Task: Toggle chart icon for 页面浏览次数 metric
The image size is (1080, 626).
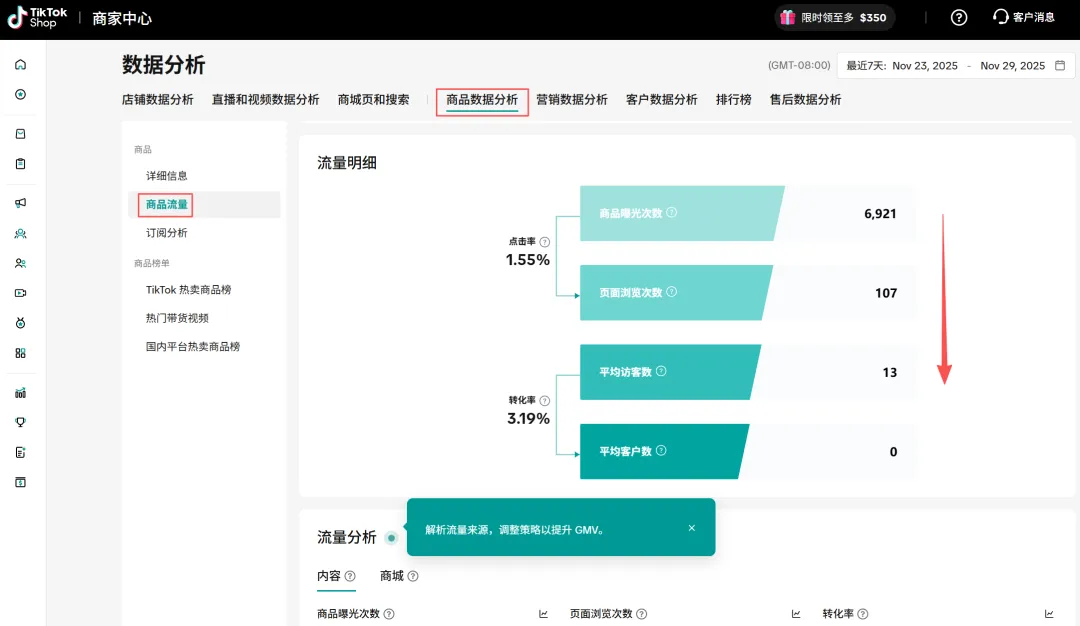Action: (796, 614)
